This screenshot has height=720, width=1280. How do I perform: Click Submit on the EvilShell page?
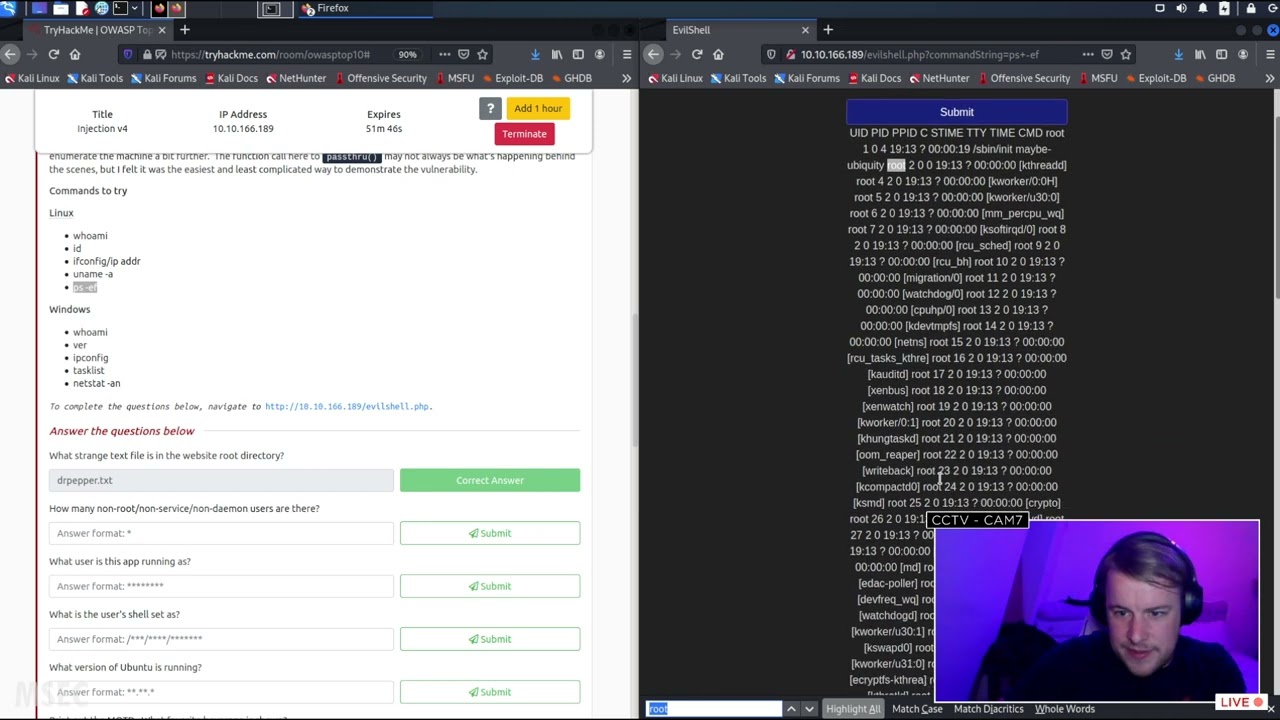(957, 112)
